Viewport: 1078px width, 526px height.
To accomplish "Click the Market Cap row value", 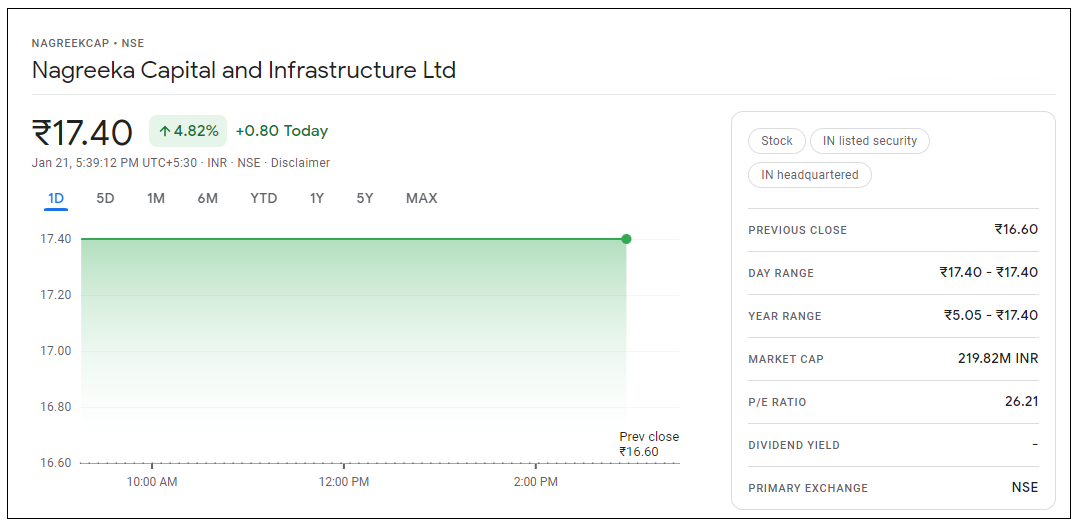I will (997, 359).
